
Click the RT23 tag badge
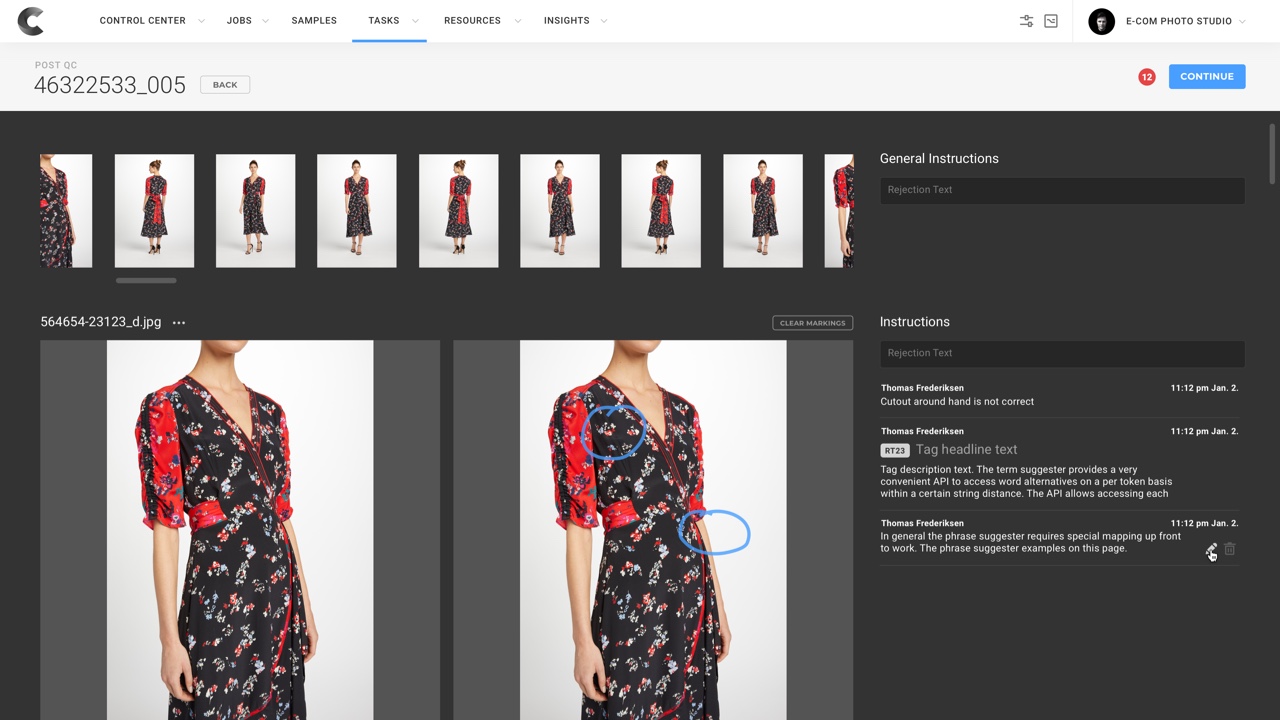tap(894, 450)
